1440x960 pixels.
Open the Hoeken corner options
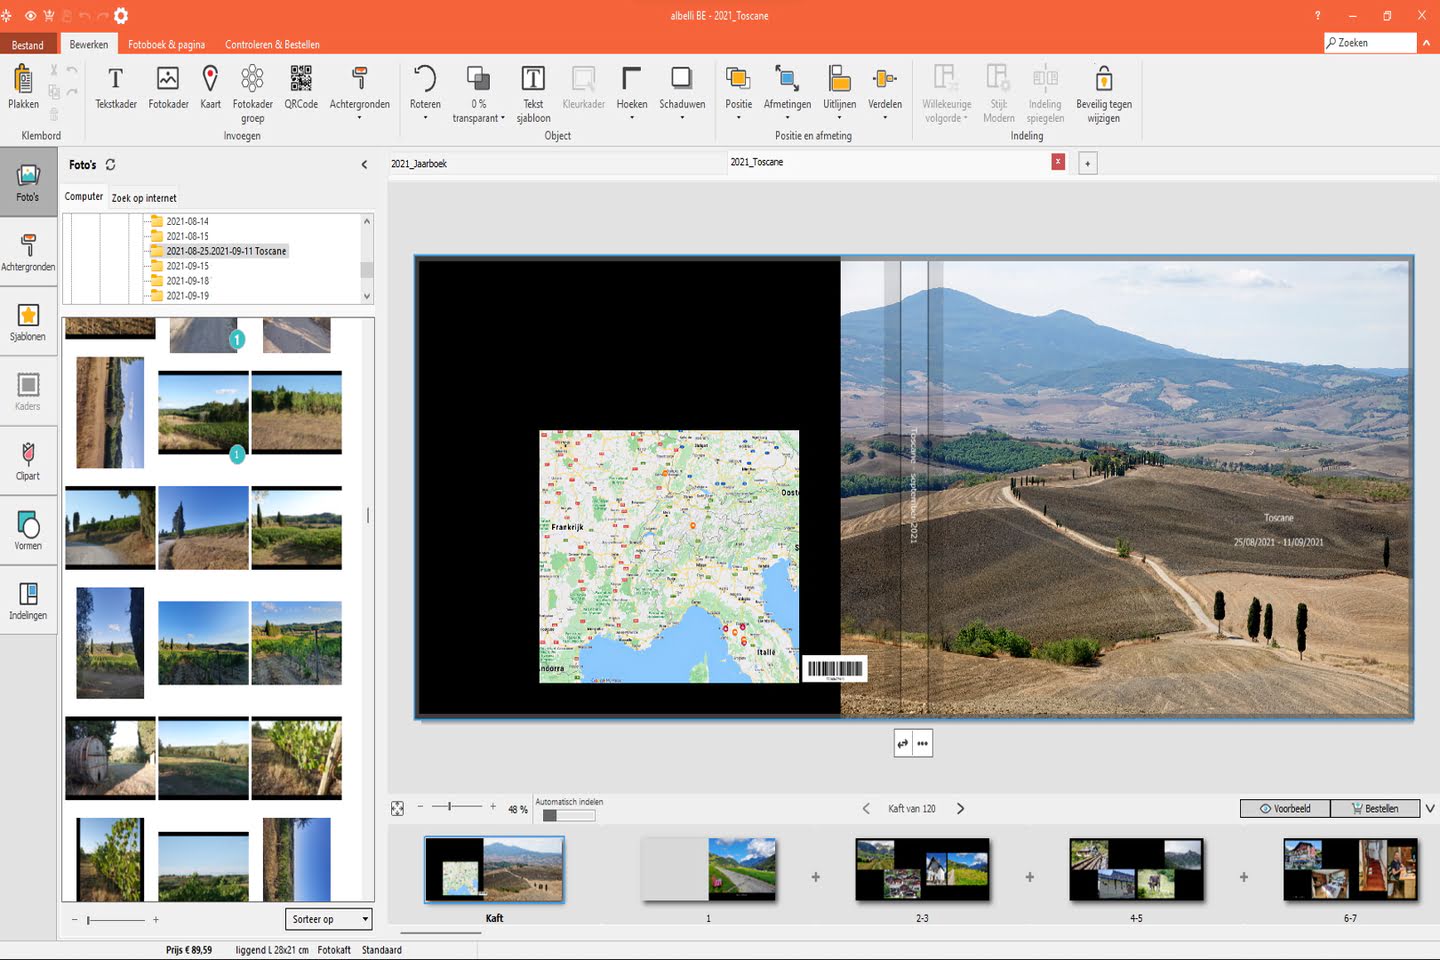pyautogui.click(x=631, y=93)
